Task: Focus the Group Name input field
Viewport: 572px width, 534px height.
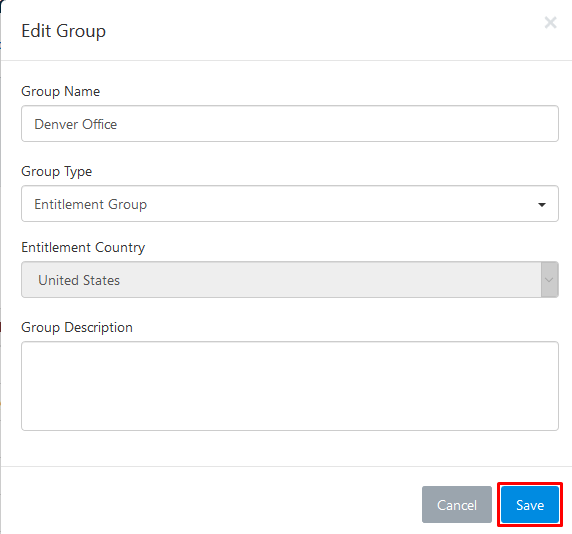Action: pyautogui.click(x=290, y=124)
